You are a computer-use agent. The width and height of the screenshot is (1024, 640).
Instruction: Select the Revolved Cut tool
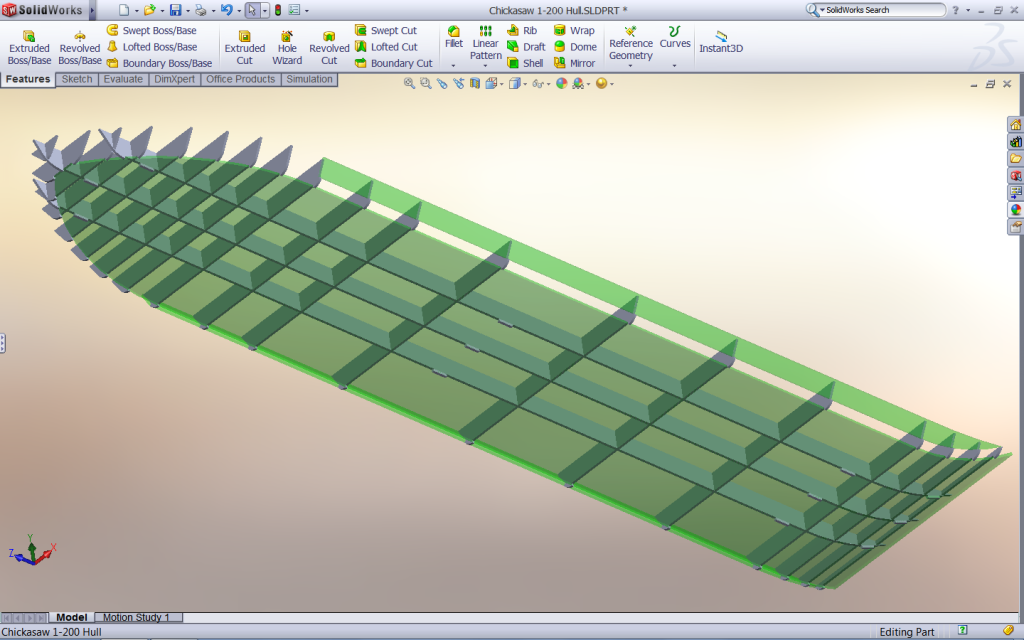[x=329, y=48]
